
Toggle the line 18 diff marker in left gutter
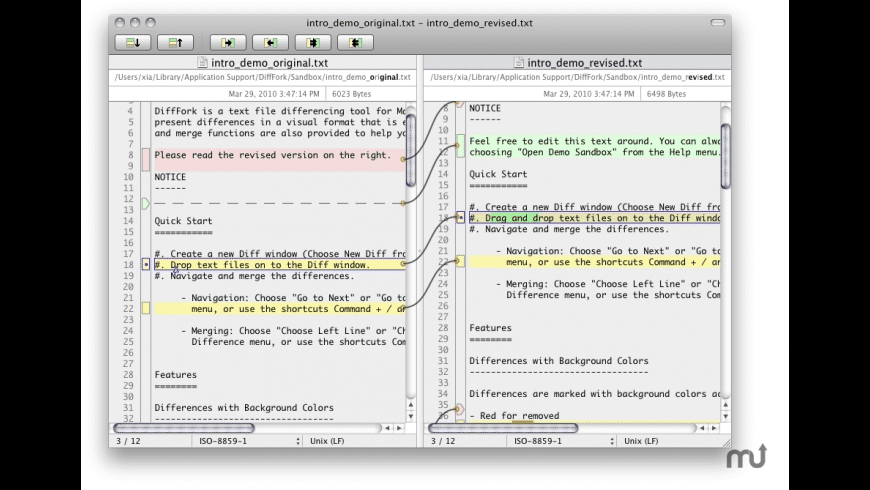click(x=146, y=265)
